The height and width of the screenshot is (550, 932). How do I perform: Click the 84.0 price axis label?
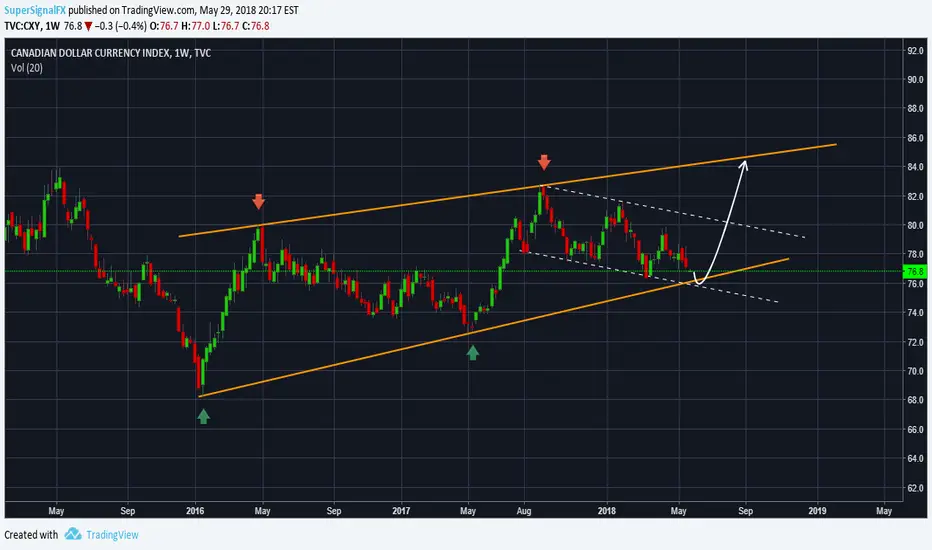pos(915,167)
